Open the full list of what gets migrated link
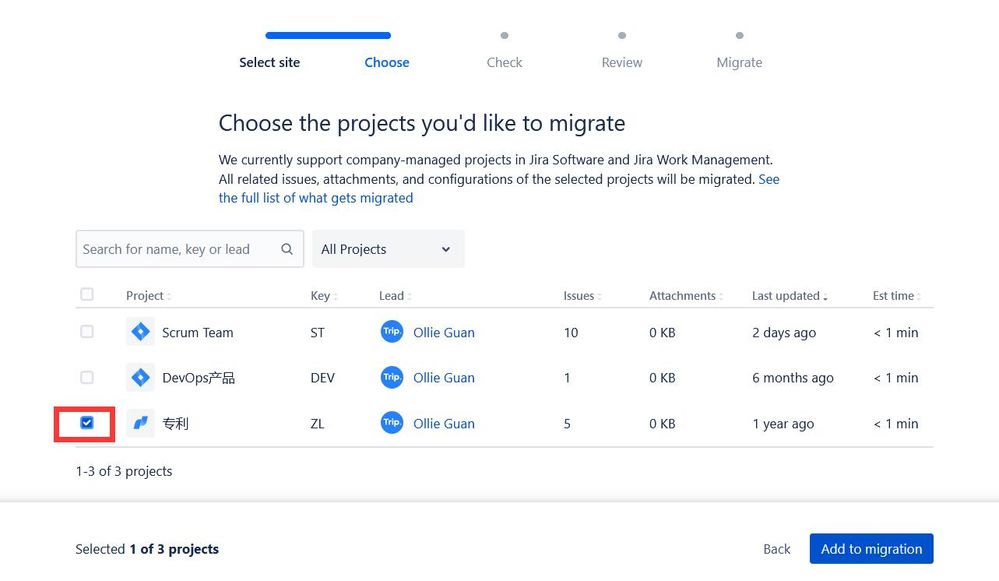The image size is (999, 581). tap(315, 198)
